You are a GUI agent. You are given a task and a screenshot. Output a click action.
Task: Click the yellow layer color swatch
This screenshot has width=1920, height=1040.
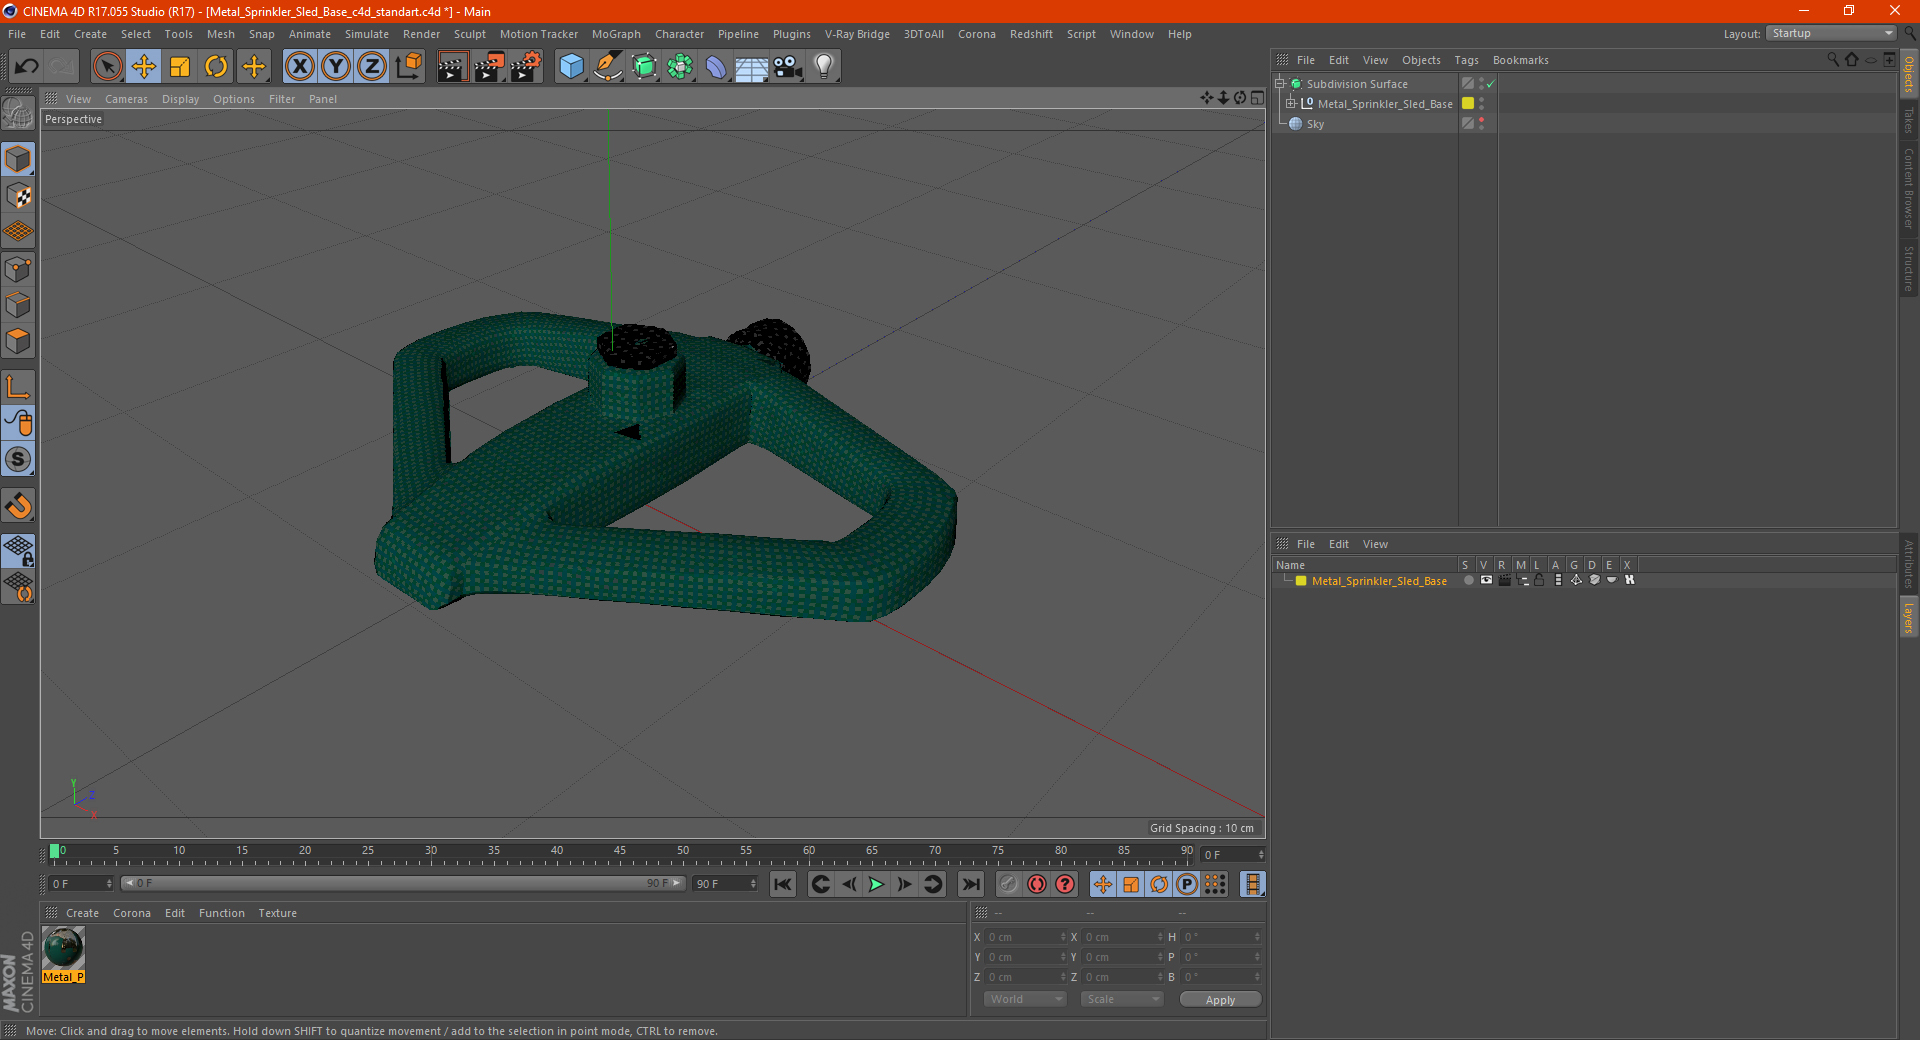click(x=1301, y=581)
